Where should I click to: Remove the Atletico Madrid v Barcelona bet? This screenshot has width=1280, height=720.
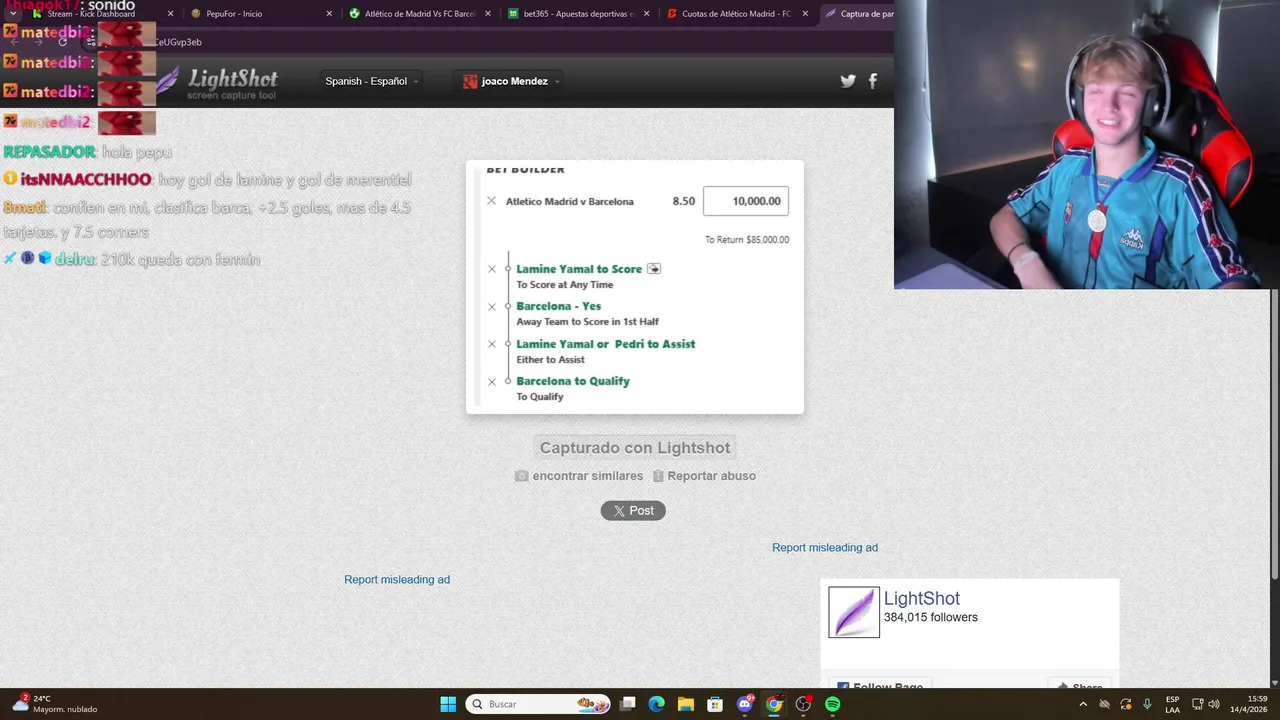click(x=491, y=201)
